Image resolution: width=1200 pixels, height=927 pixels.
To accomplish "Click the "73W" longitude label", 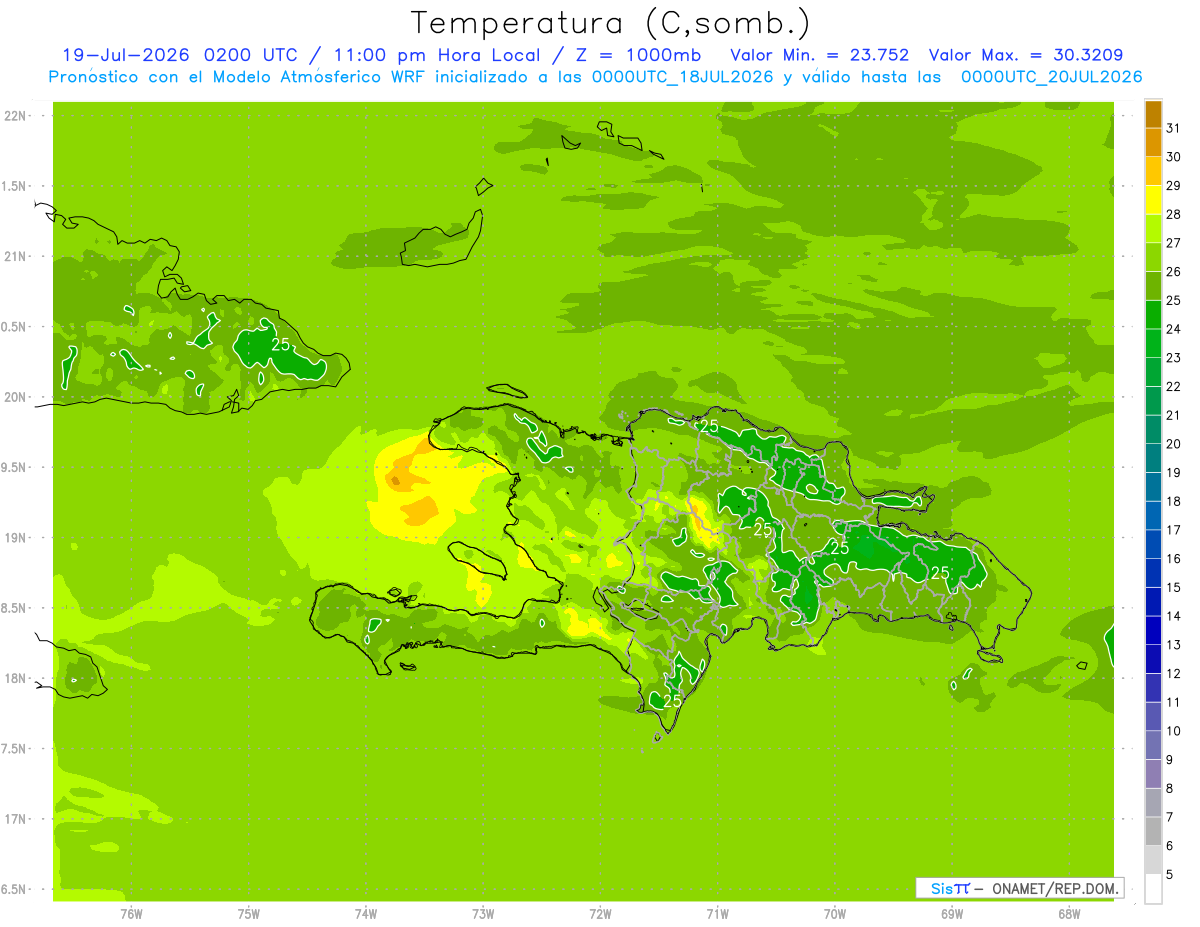I will [483, 914].
